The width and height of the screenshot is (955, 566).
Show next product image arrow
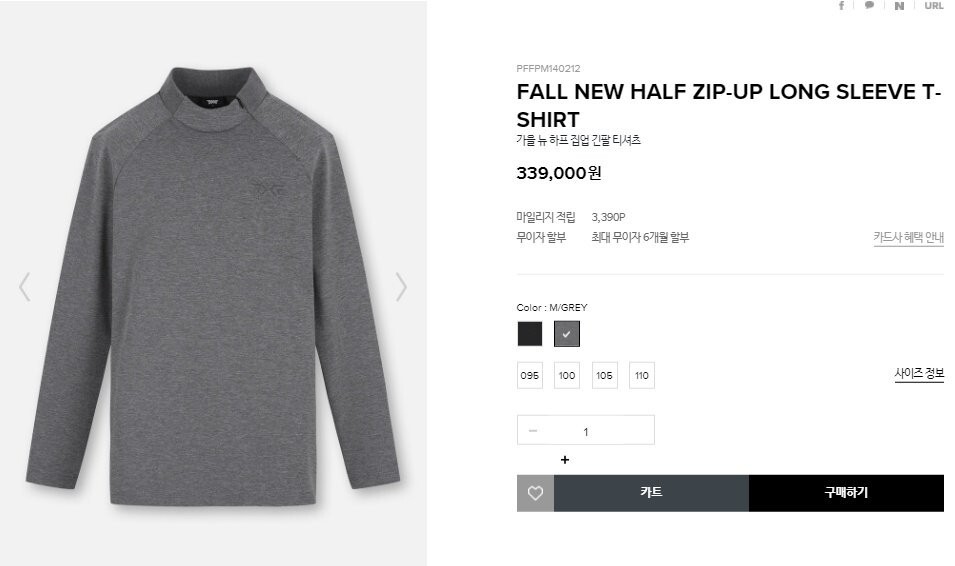pos(401,287)
